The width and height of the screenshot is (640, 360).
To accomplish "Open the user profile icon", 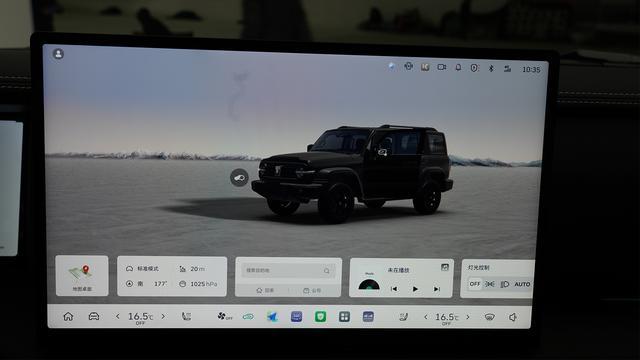I will [x=58, y=54].
